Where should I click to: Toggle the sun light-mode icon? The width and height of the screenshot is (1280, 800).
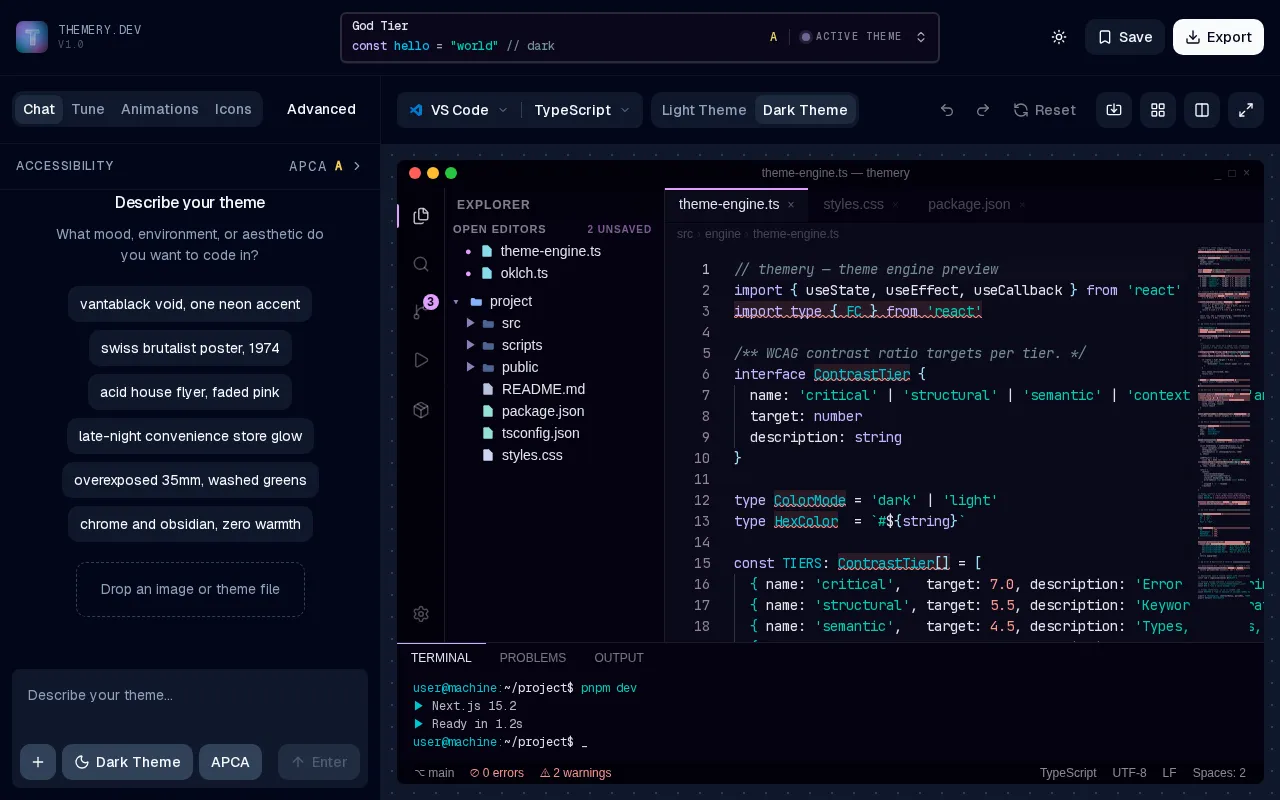point(1059,37)
